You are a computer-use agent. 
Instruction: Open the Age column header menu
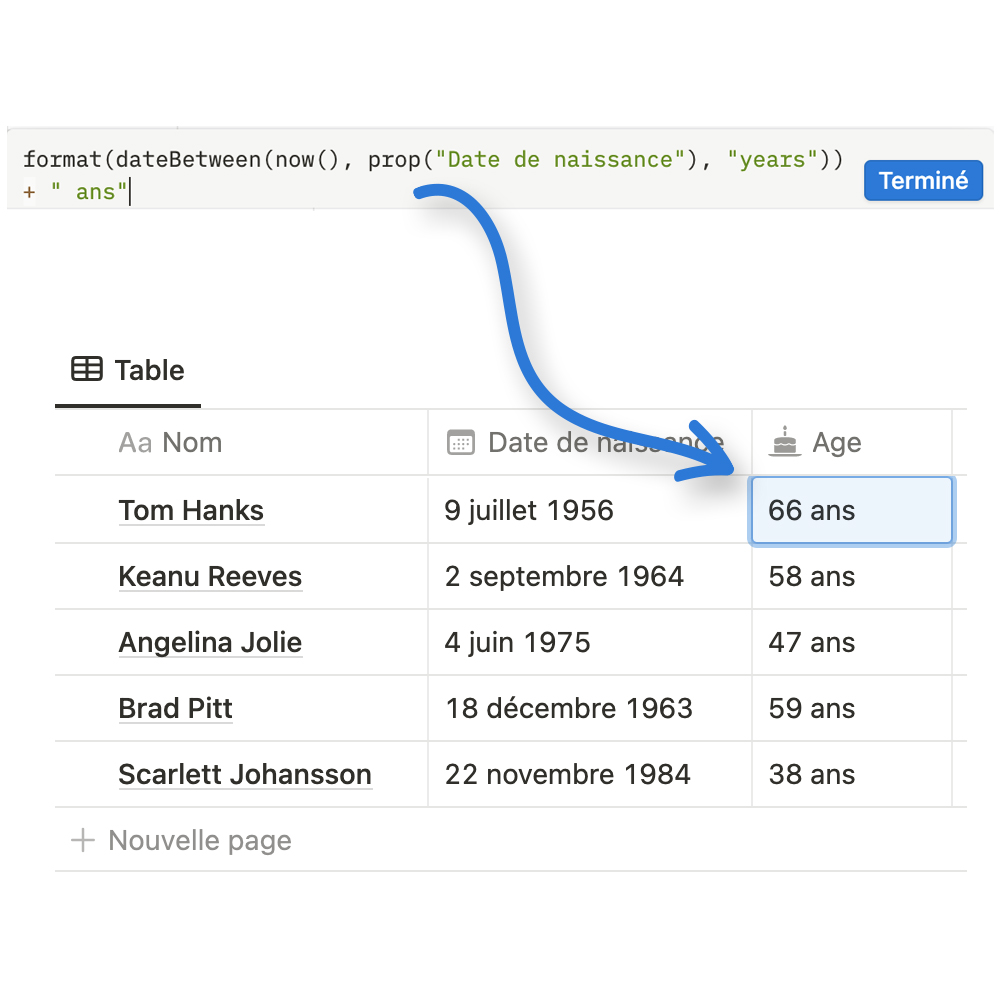836,443
